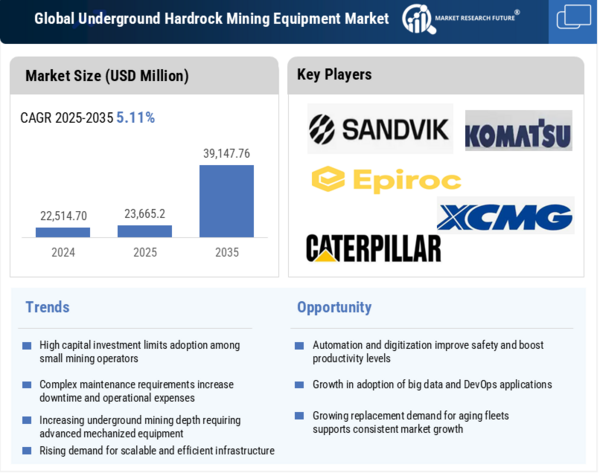The height and width of the screenshot is (473, 600).
Task: Select the Epiroc logo
Action: (386, 180)
